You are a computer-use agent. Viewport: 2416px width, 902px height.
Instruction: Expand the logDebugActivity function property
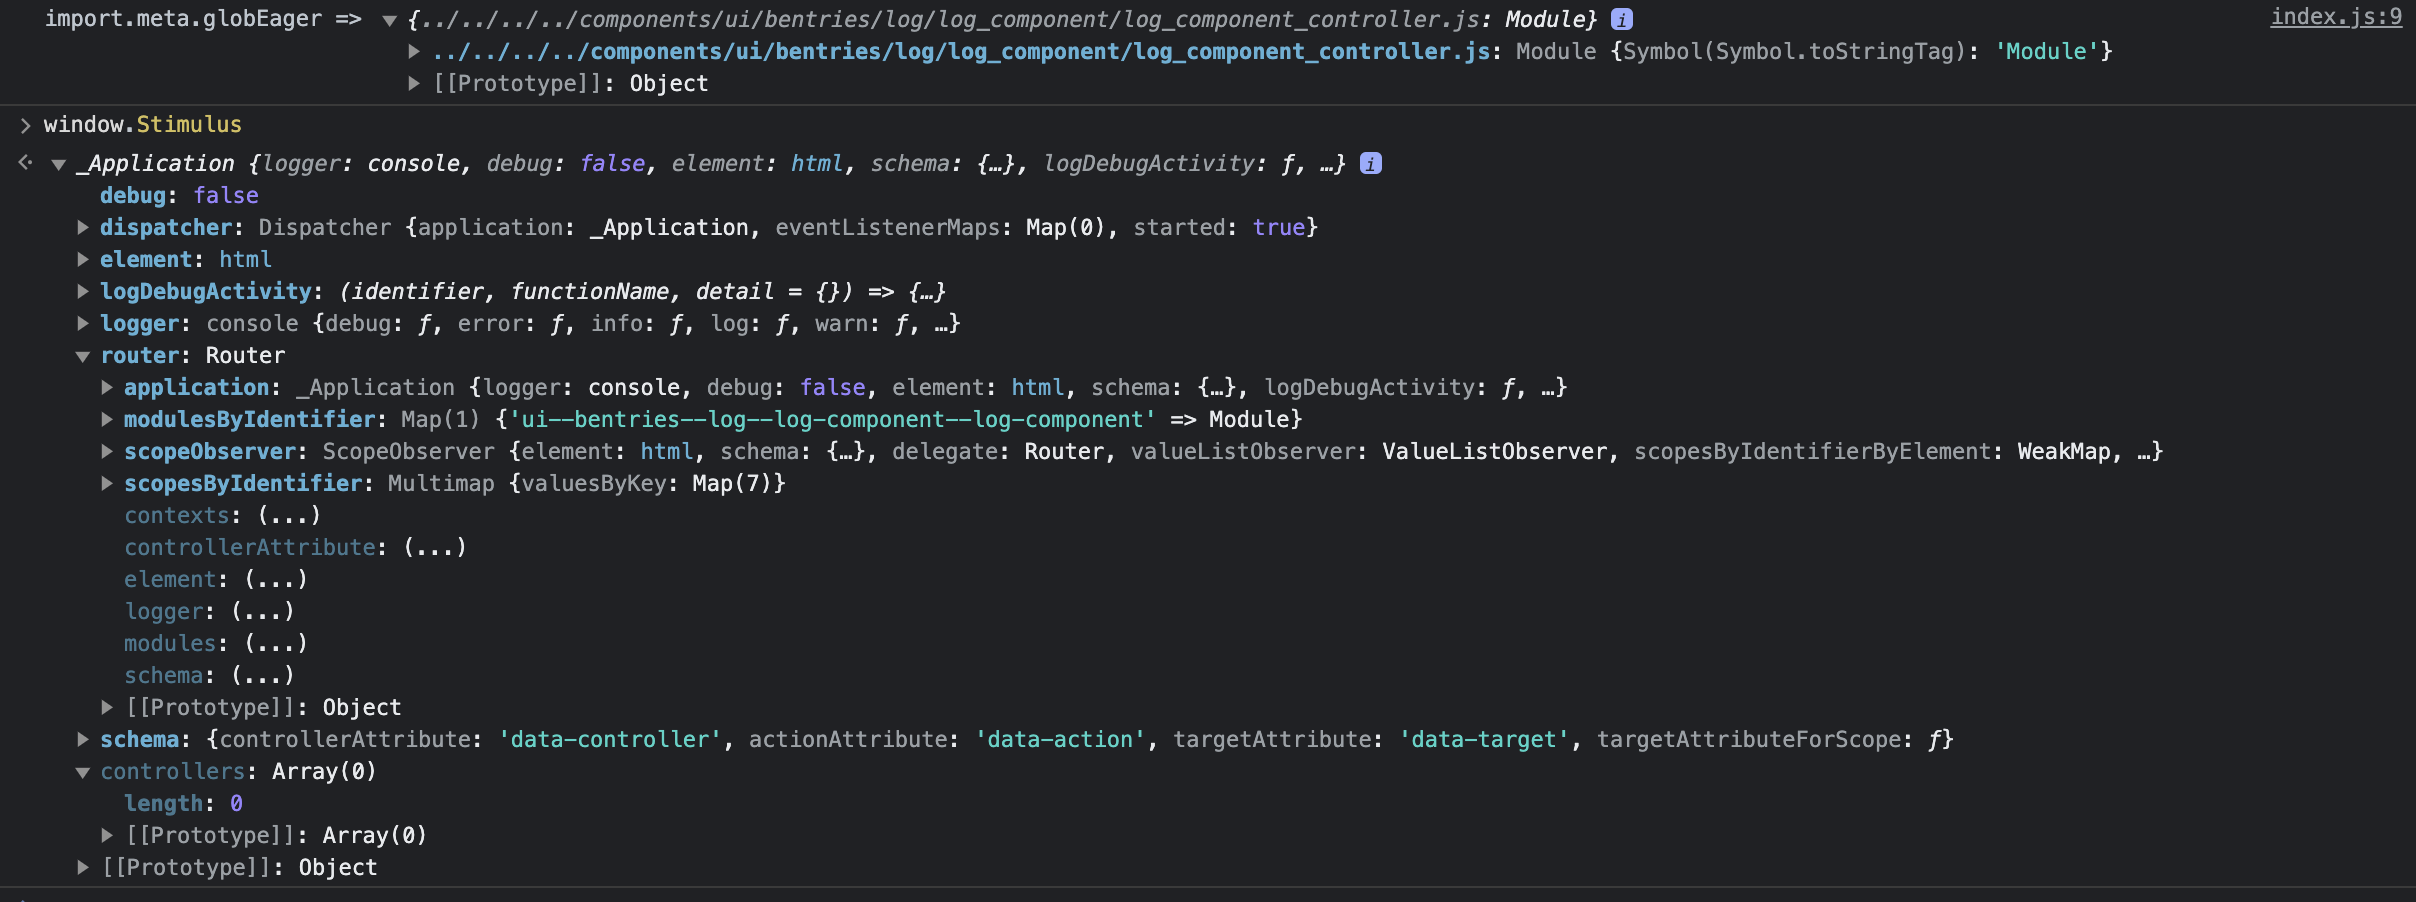[84, 291]
